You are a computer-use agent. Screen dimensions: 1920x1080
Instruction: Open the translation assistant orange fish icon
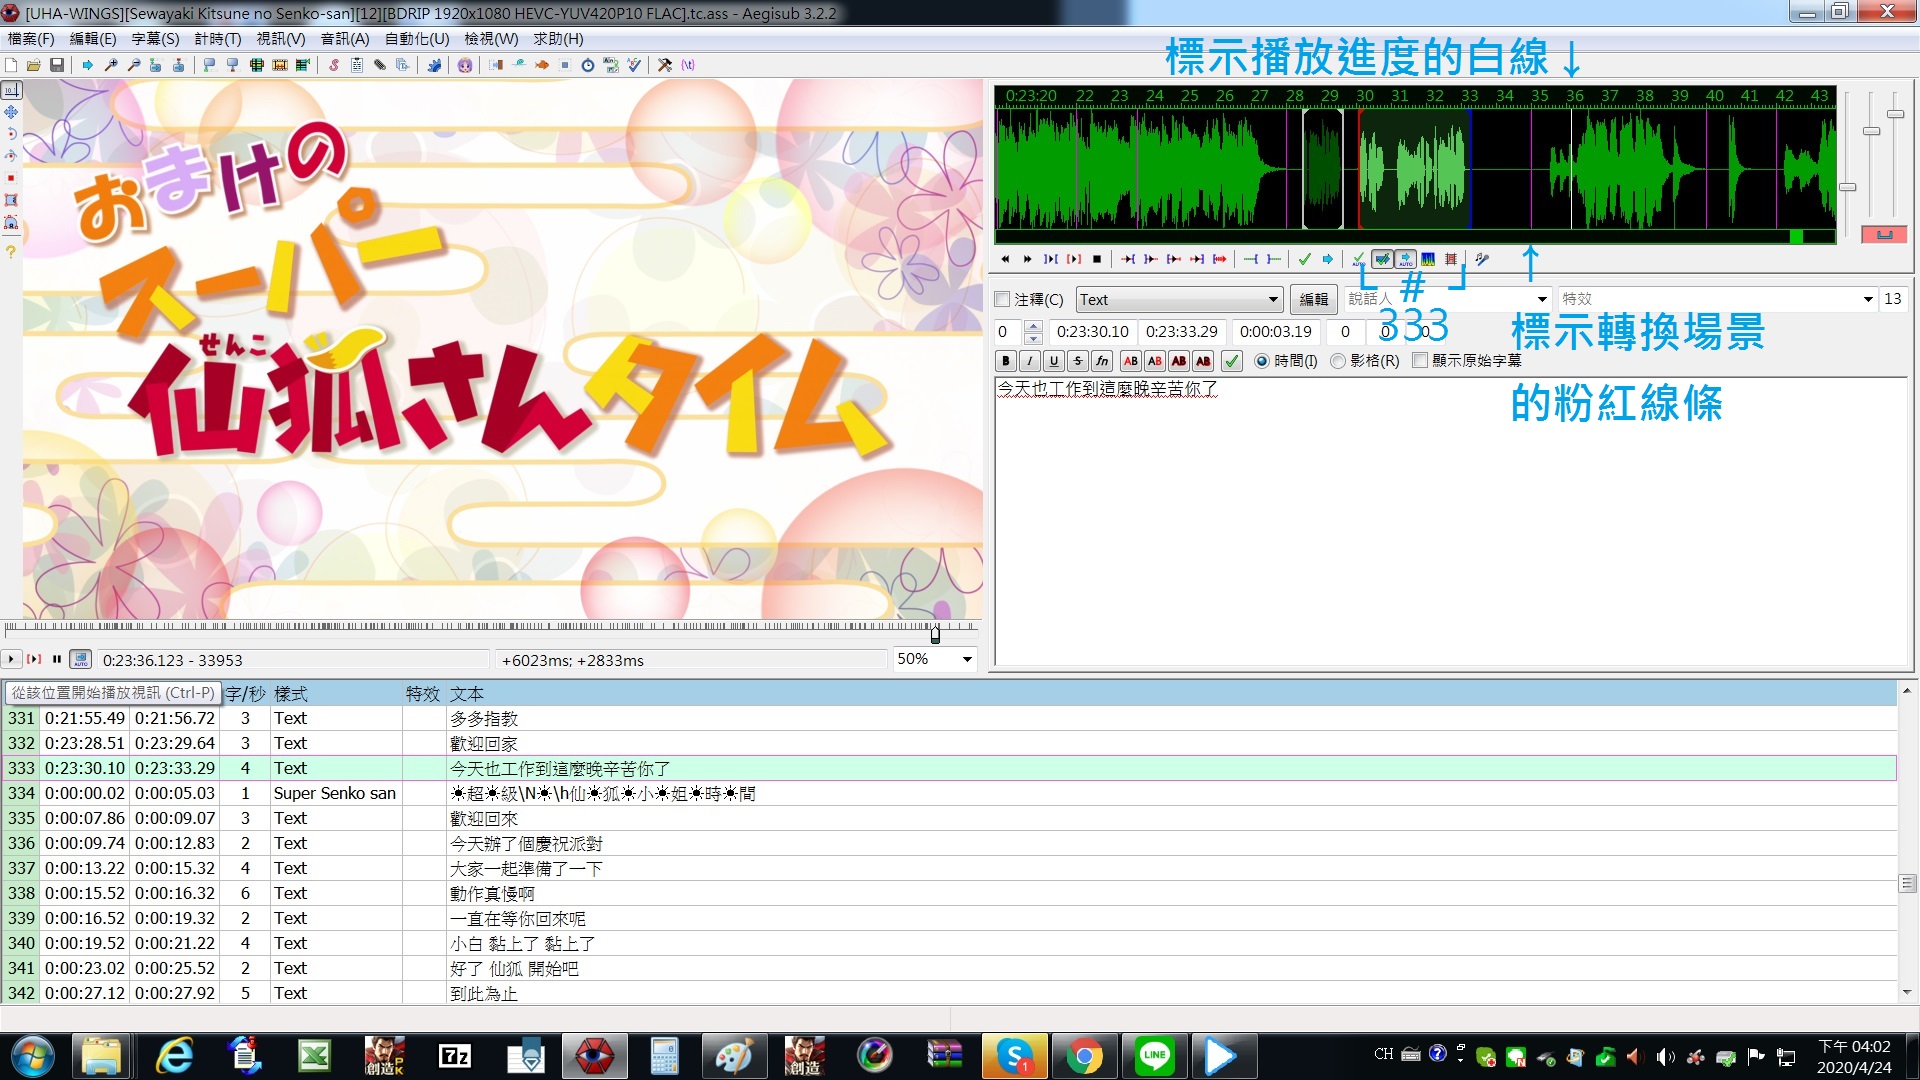542,65
